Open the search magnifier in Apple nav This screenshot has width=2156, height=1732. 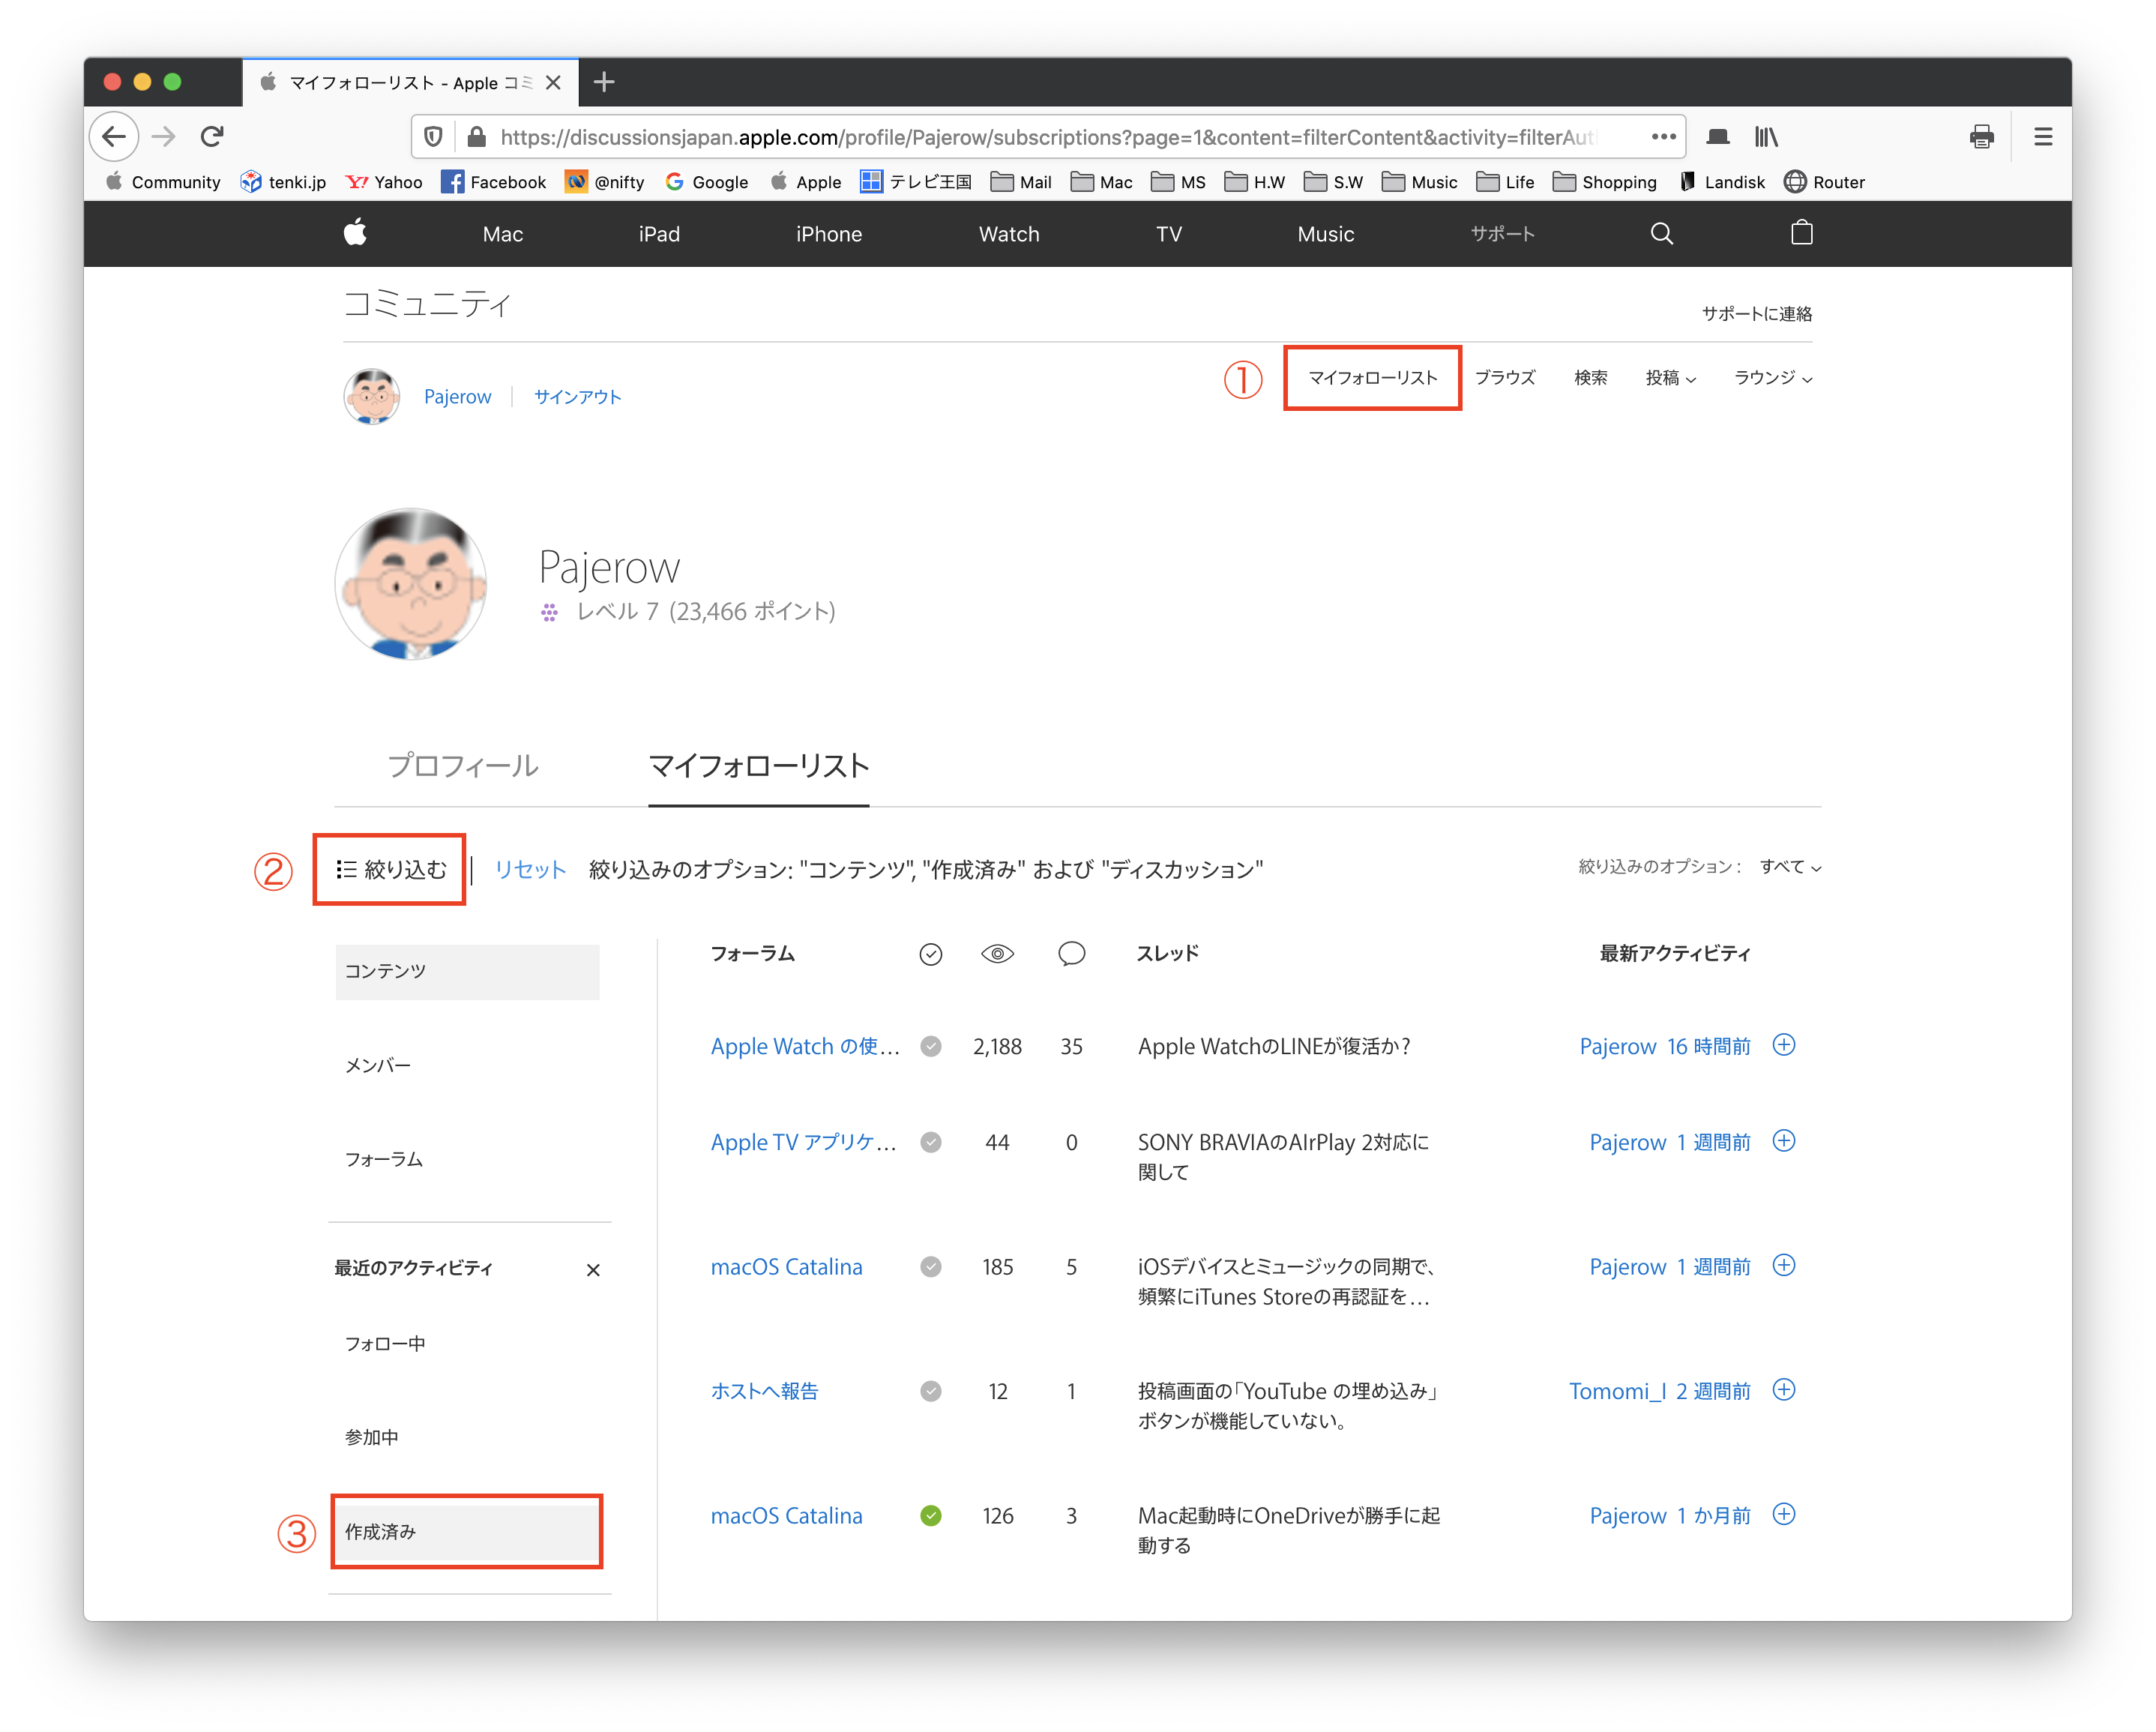click(1661, 233)
